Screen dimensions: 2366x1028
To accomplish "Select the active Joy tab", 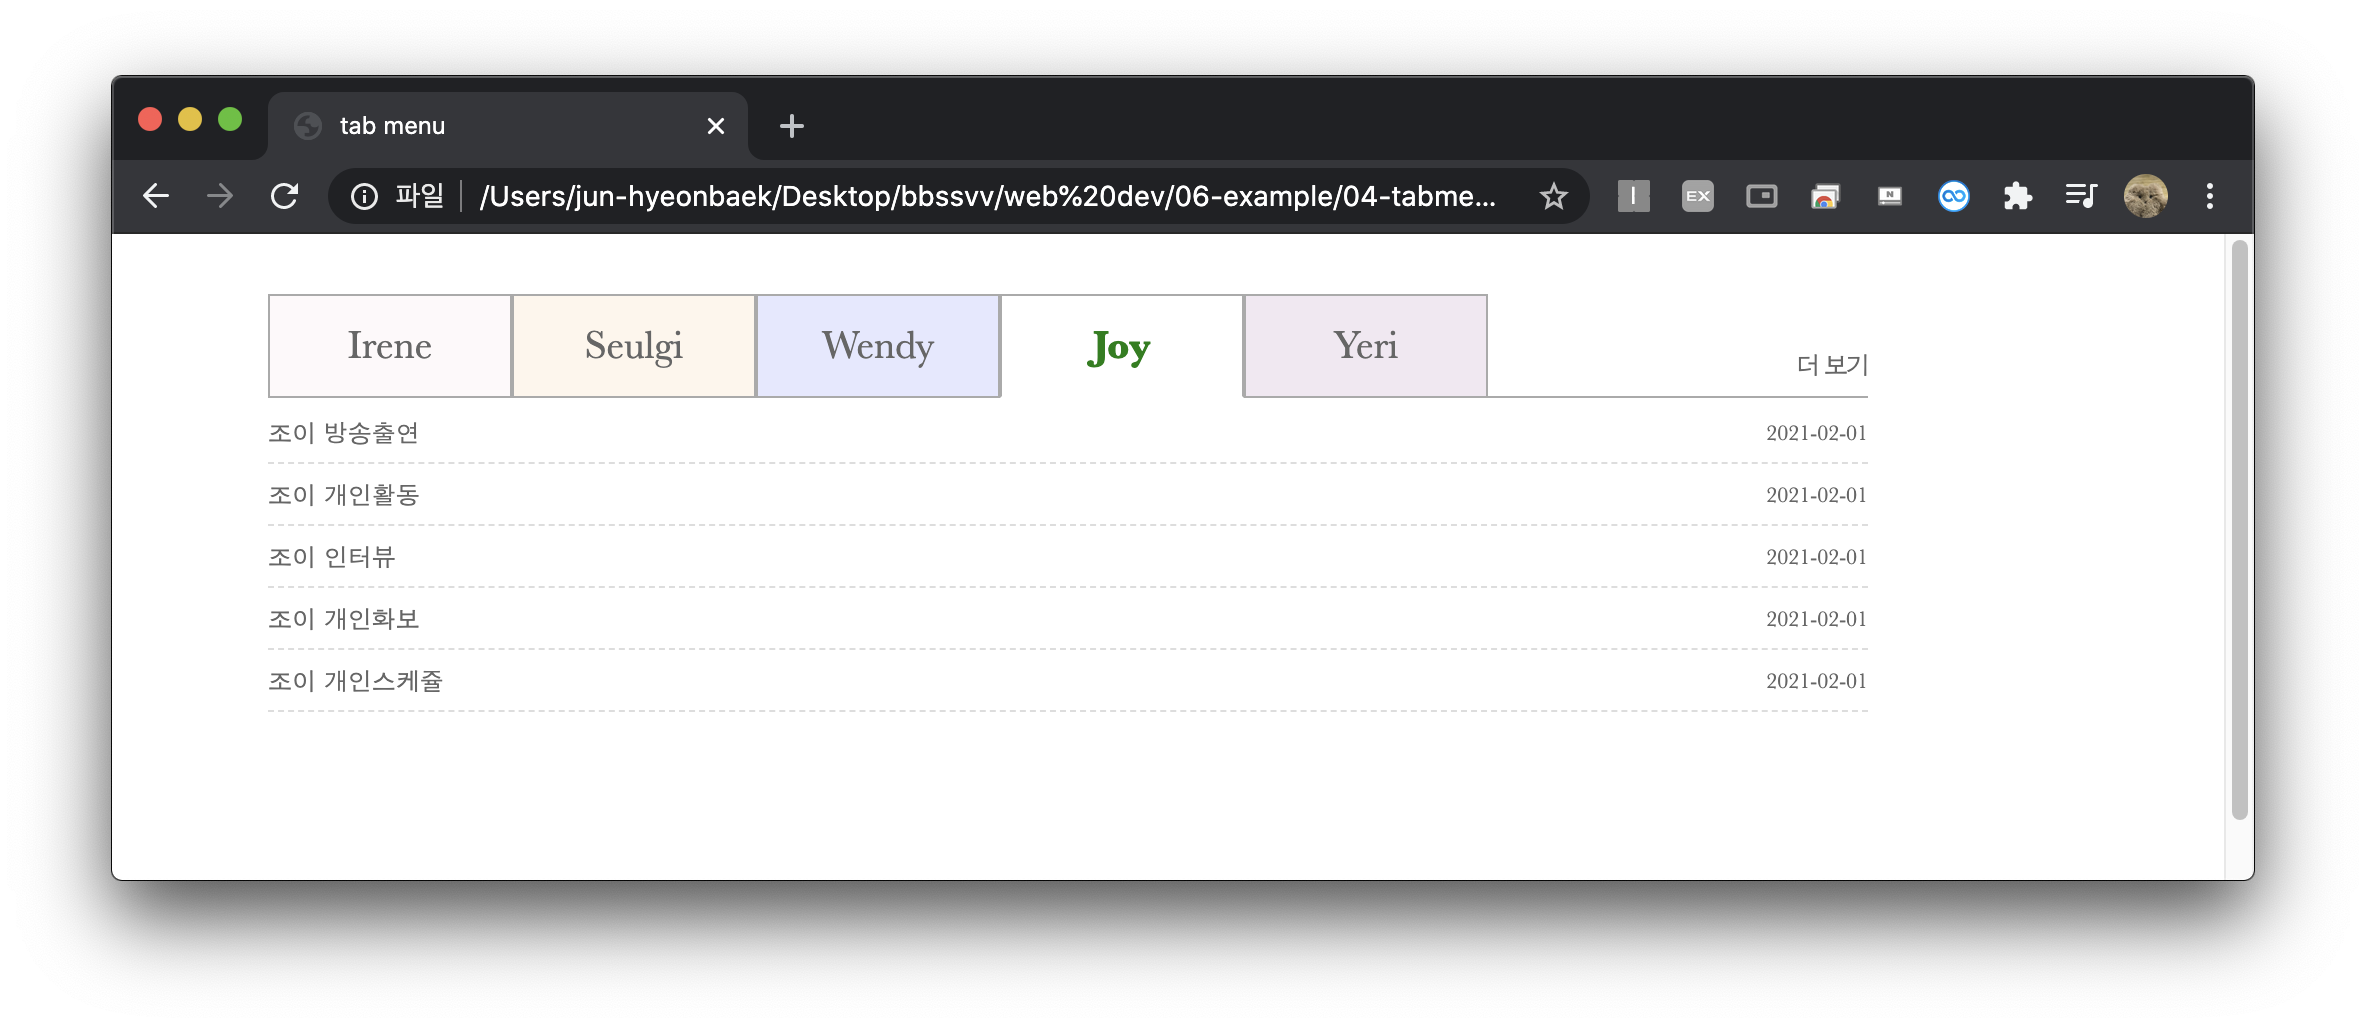I will point(1122,346).
